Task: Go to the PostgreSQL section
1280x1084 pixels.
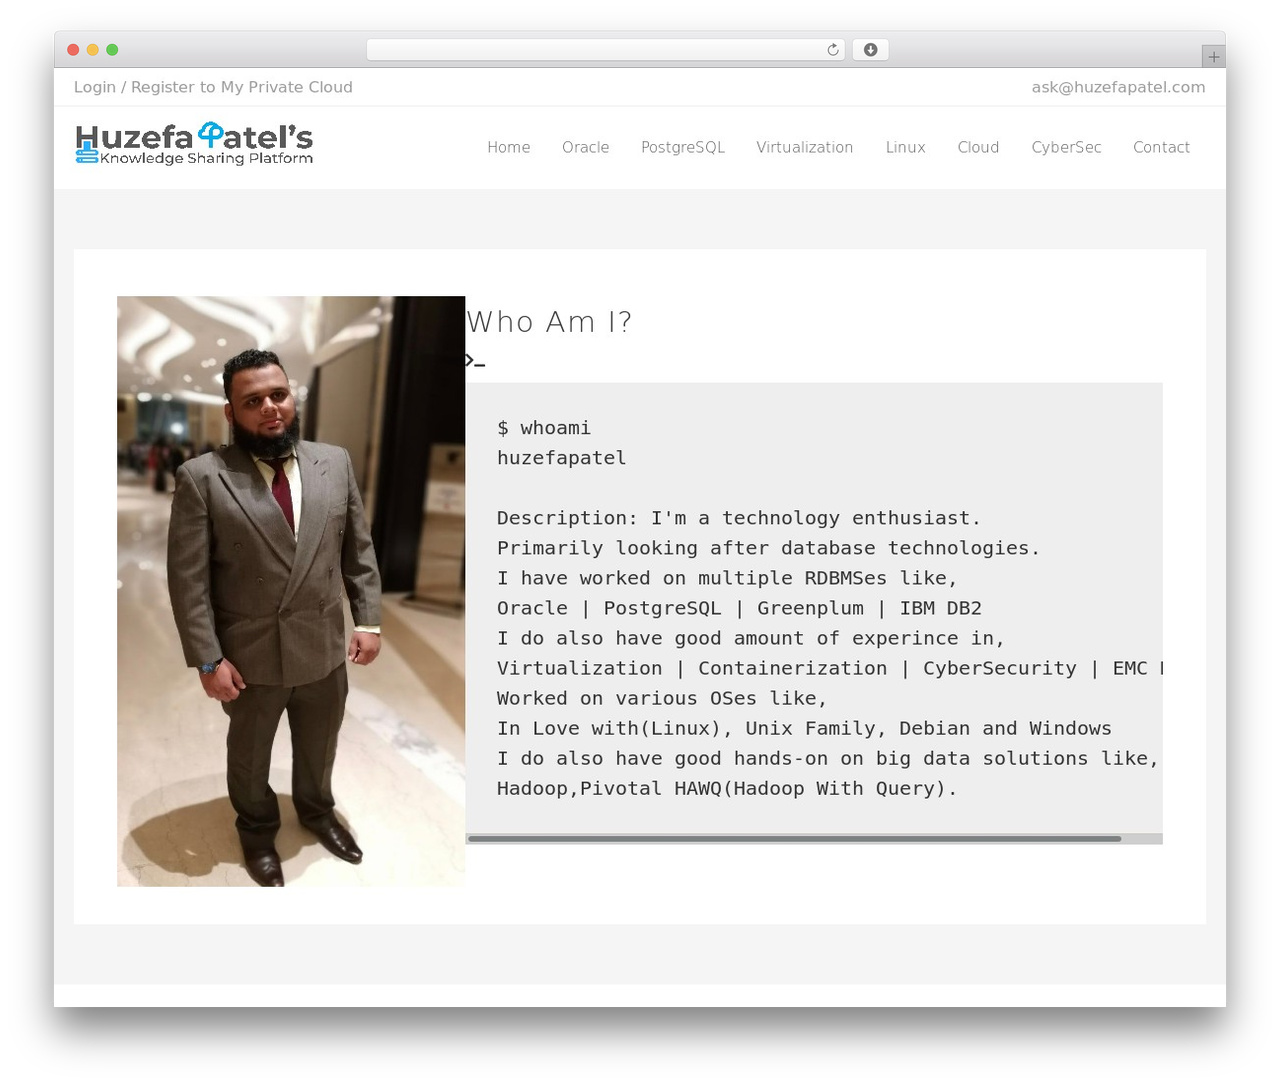Action: coord(683,147)
